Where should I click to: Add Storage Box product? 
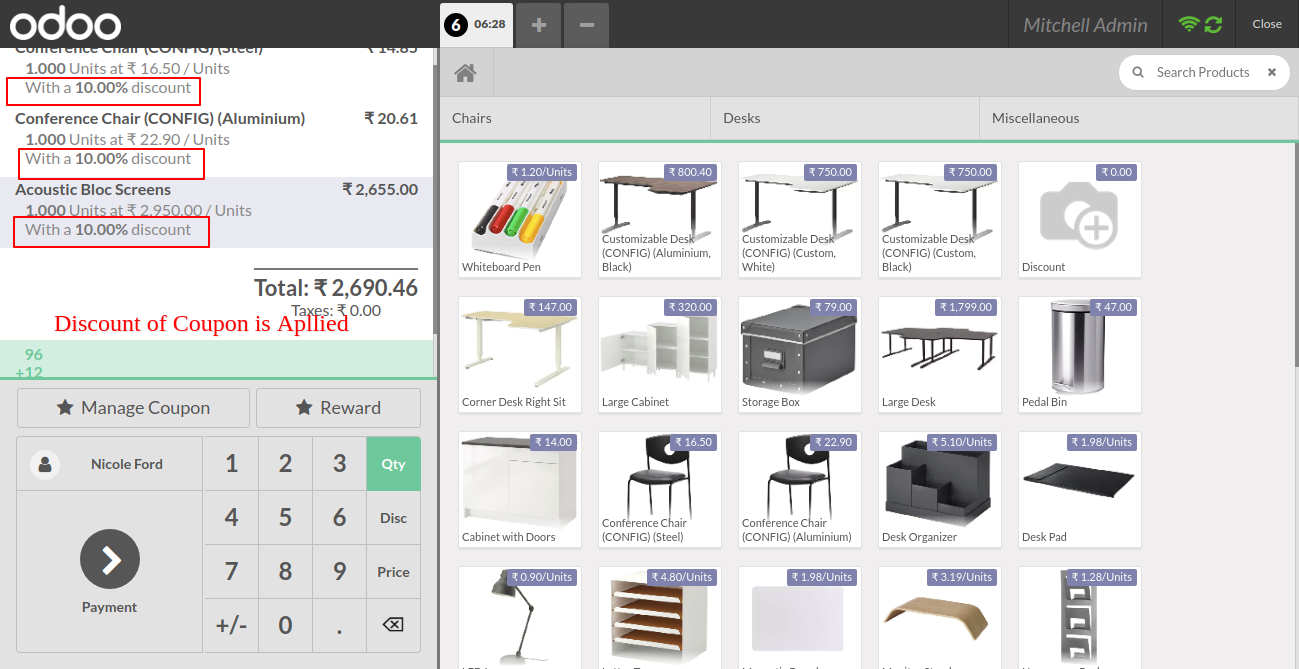tap(800, 354)
